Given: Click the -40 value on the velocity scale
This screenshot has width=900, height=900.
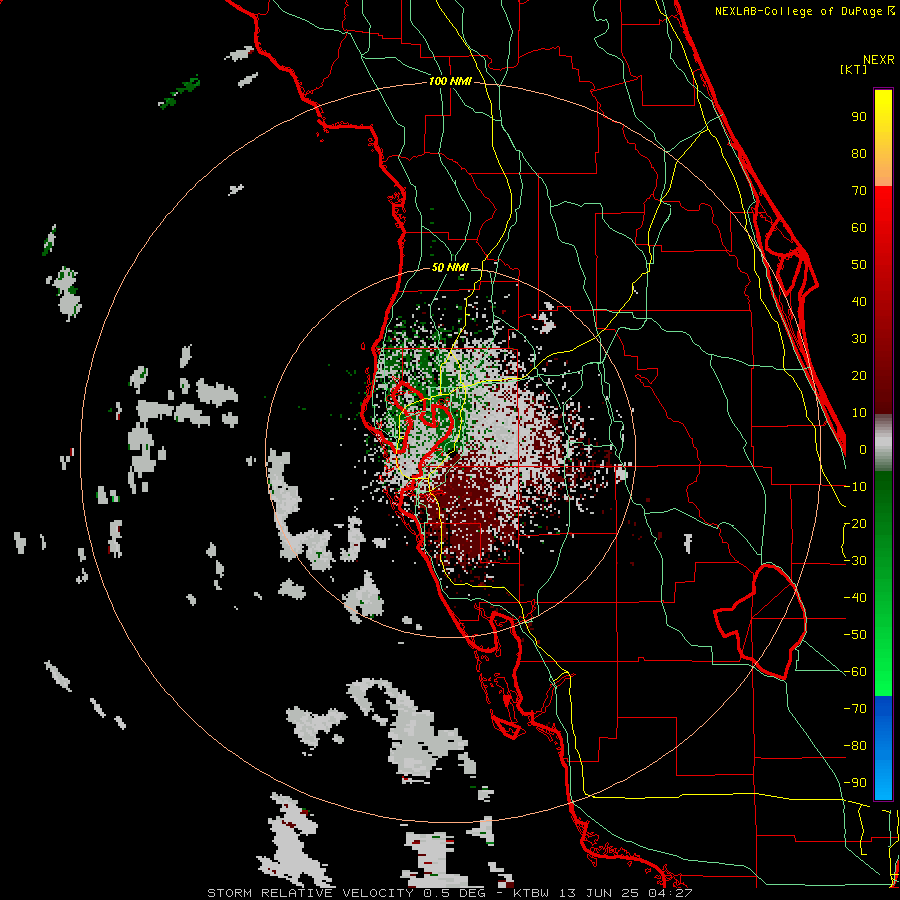Looking at the screenshot, I should point(855,598).
